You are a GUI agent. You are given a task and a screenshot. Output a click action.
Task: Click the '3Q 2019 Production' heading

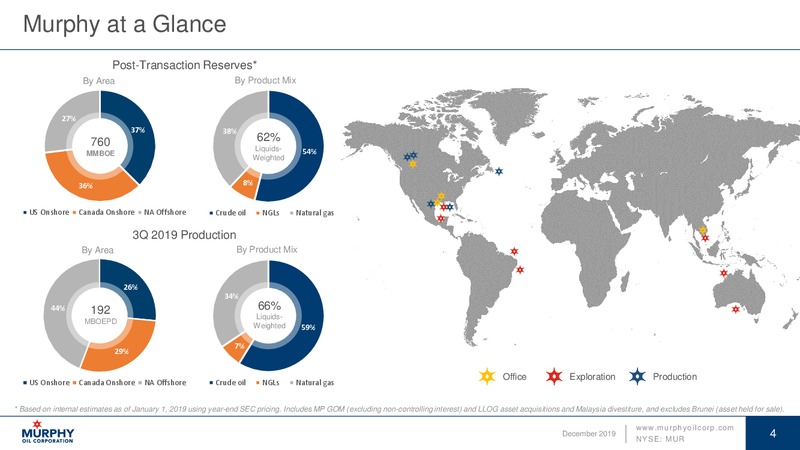[184, 235]
